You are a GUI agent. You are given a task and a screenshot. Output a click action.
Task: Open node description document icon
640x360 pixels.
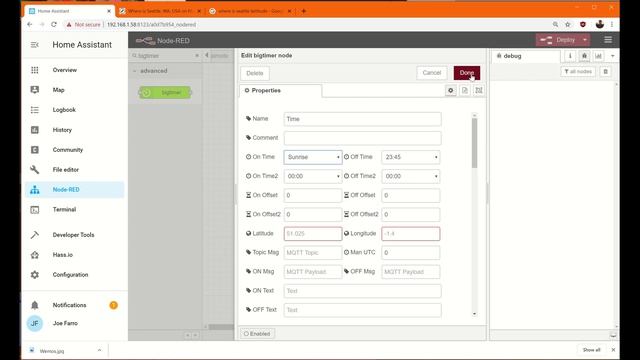click(x=465, y=91)
